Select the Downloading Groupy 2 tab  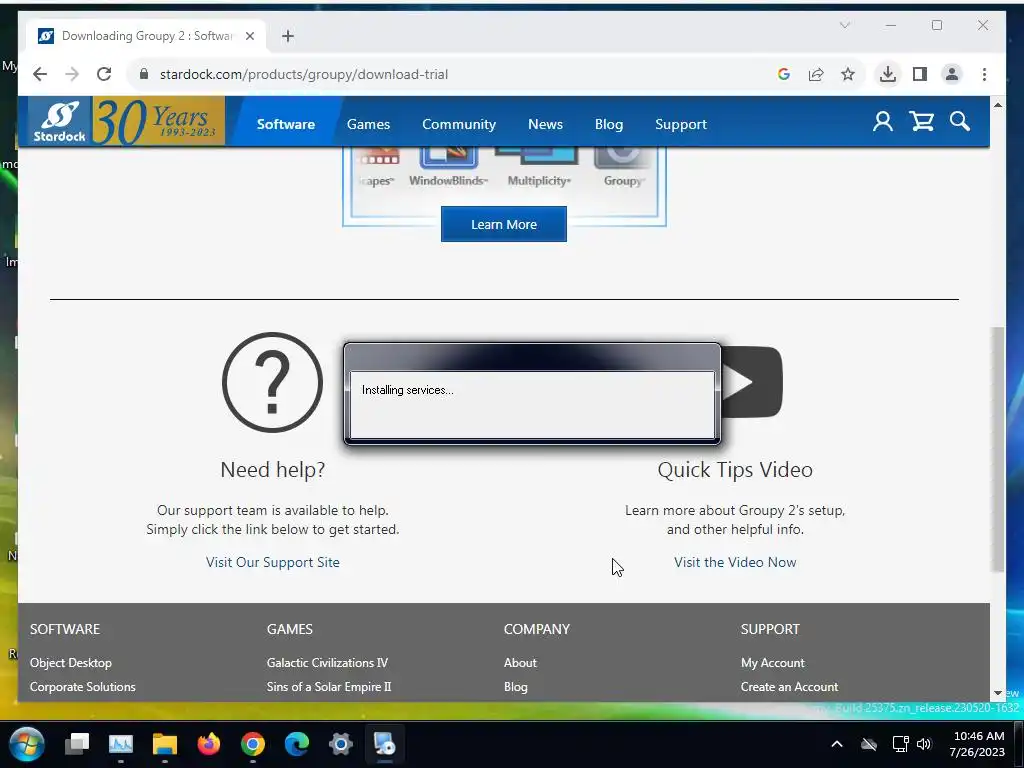tap(147, 36)
